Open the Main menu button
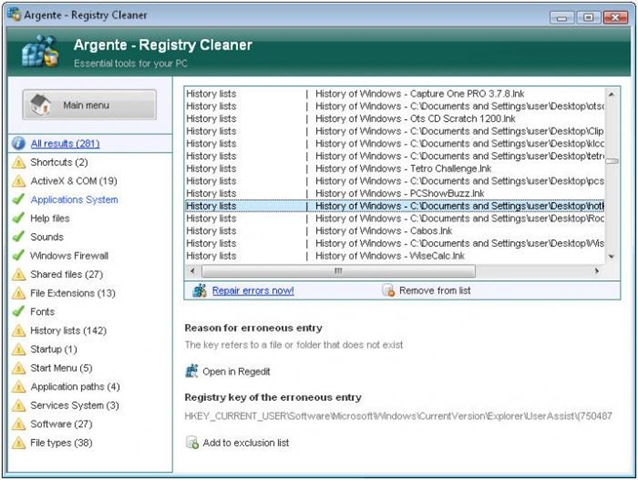The width and height of the screenshot is (638, 480). [89, 105]
